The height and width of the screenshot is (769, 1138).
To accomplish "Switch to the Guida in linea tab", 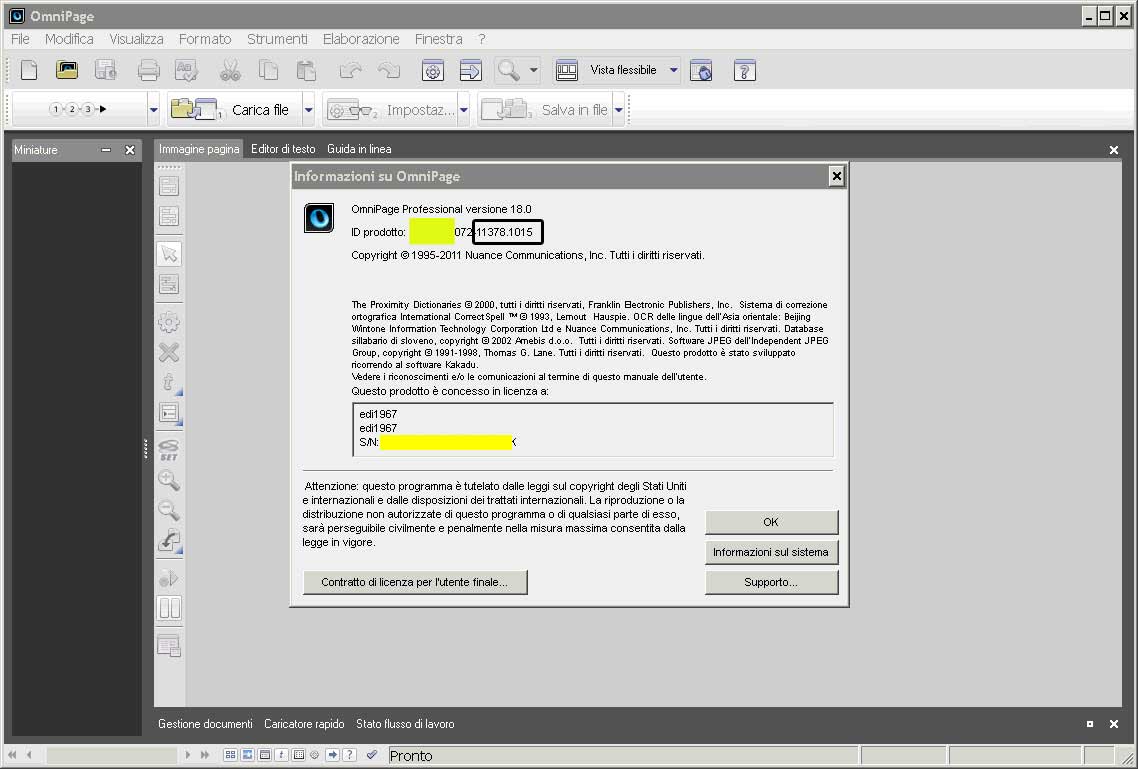I will 359,149.
